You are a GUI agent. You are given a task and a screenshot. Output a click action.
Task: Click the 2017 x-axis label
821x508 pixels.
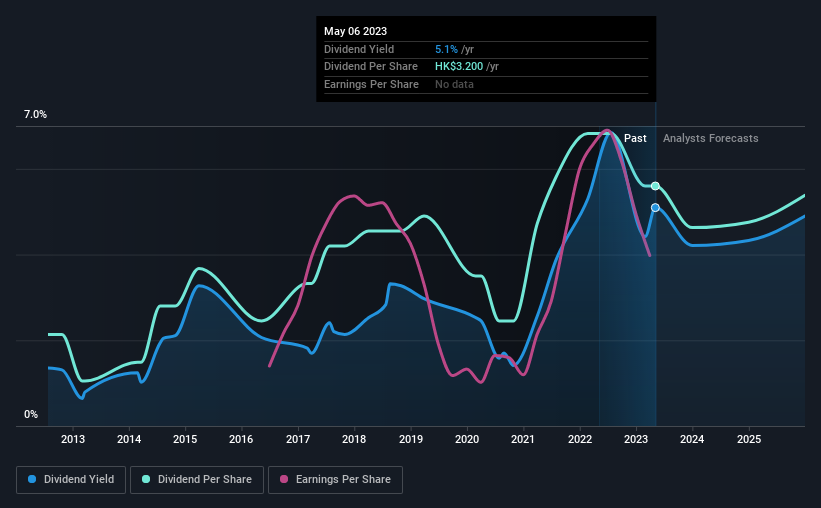tap(298, 439)
